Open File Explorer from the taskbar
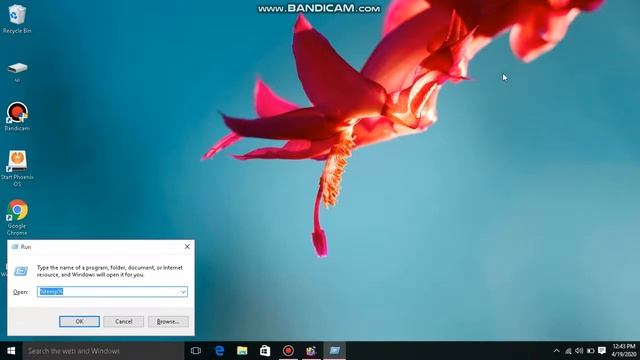Screen dimensions: 640x360 [242, 351]
